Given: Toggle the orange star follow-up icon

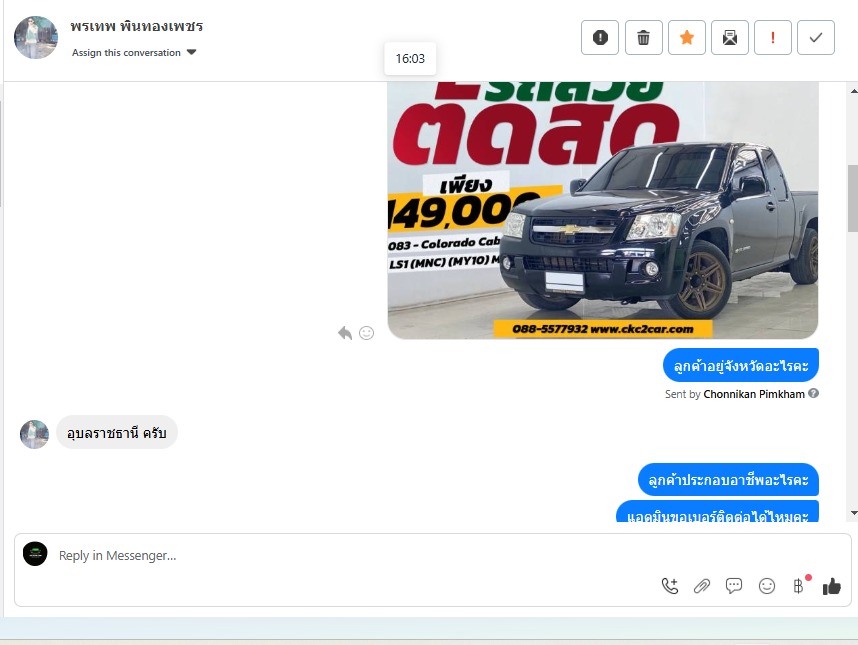Looking at the screenshot, I should [687, 38].
